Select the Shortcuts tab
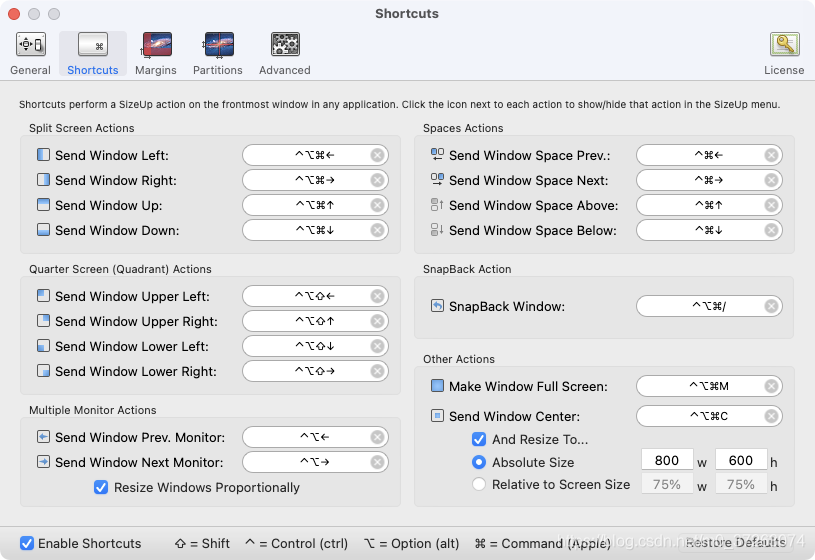This screenshot has height=560, width=815. [93, 54]
